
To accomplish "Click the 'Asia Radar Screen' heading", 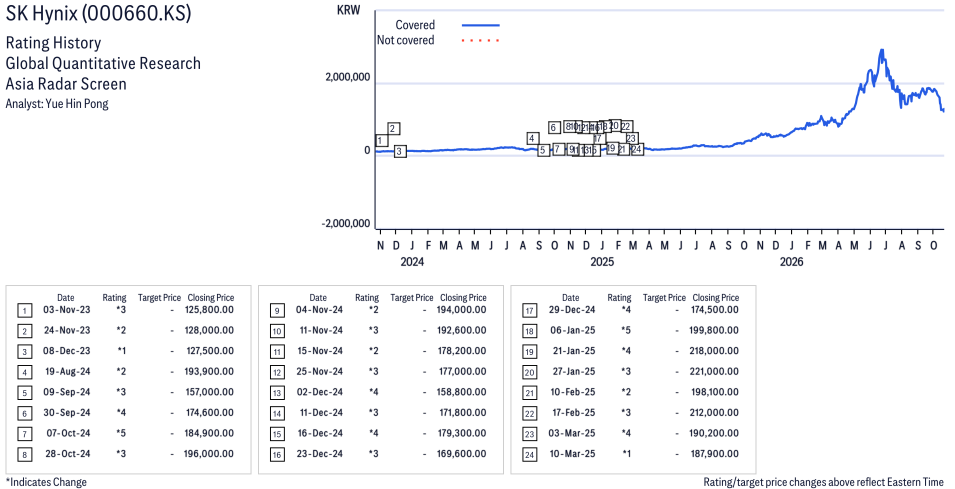I will tap(66, 83).
